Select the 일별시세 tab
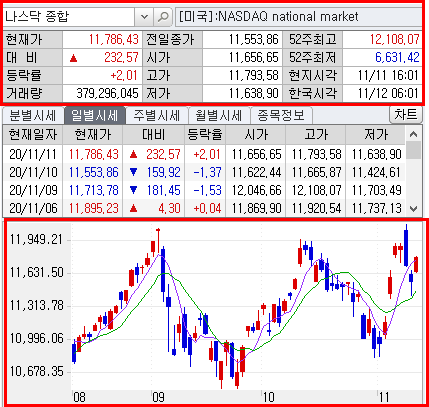429x407 pixels. pos(94,116)
